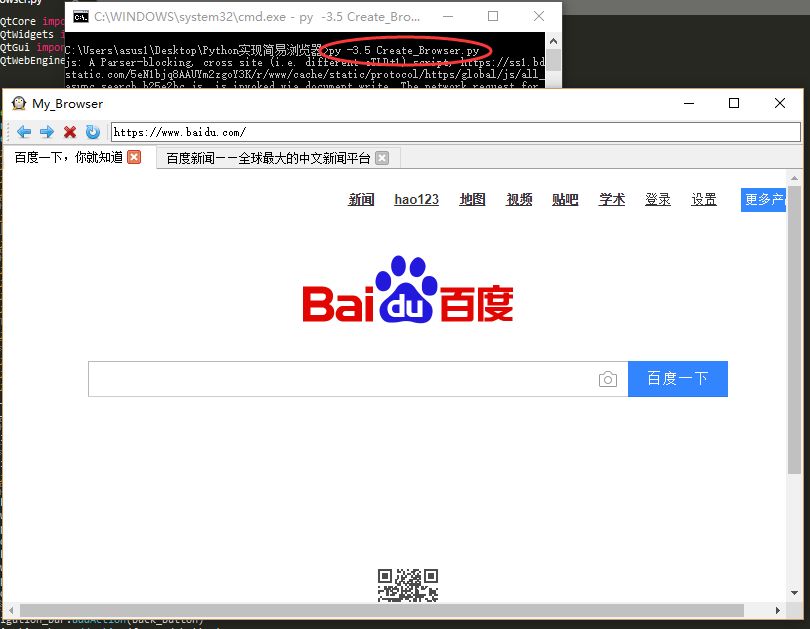Click the URL address bar
The width and height of the screenshot is (810, 629).
455,132
